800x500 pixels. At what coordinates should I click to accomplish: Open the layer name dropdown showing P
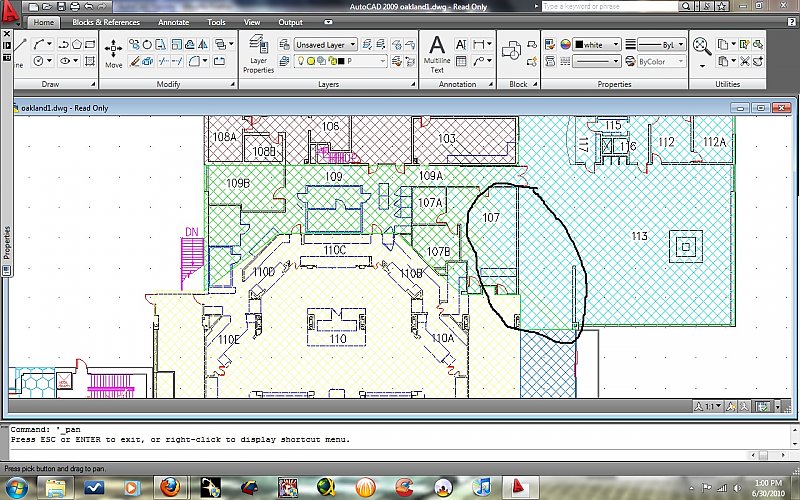pos(340,61)
